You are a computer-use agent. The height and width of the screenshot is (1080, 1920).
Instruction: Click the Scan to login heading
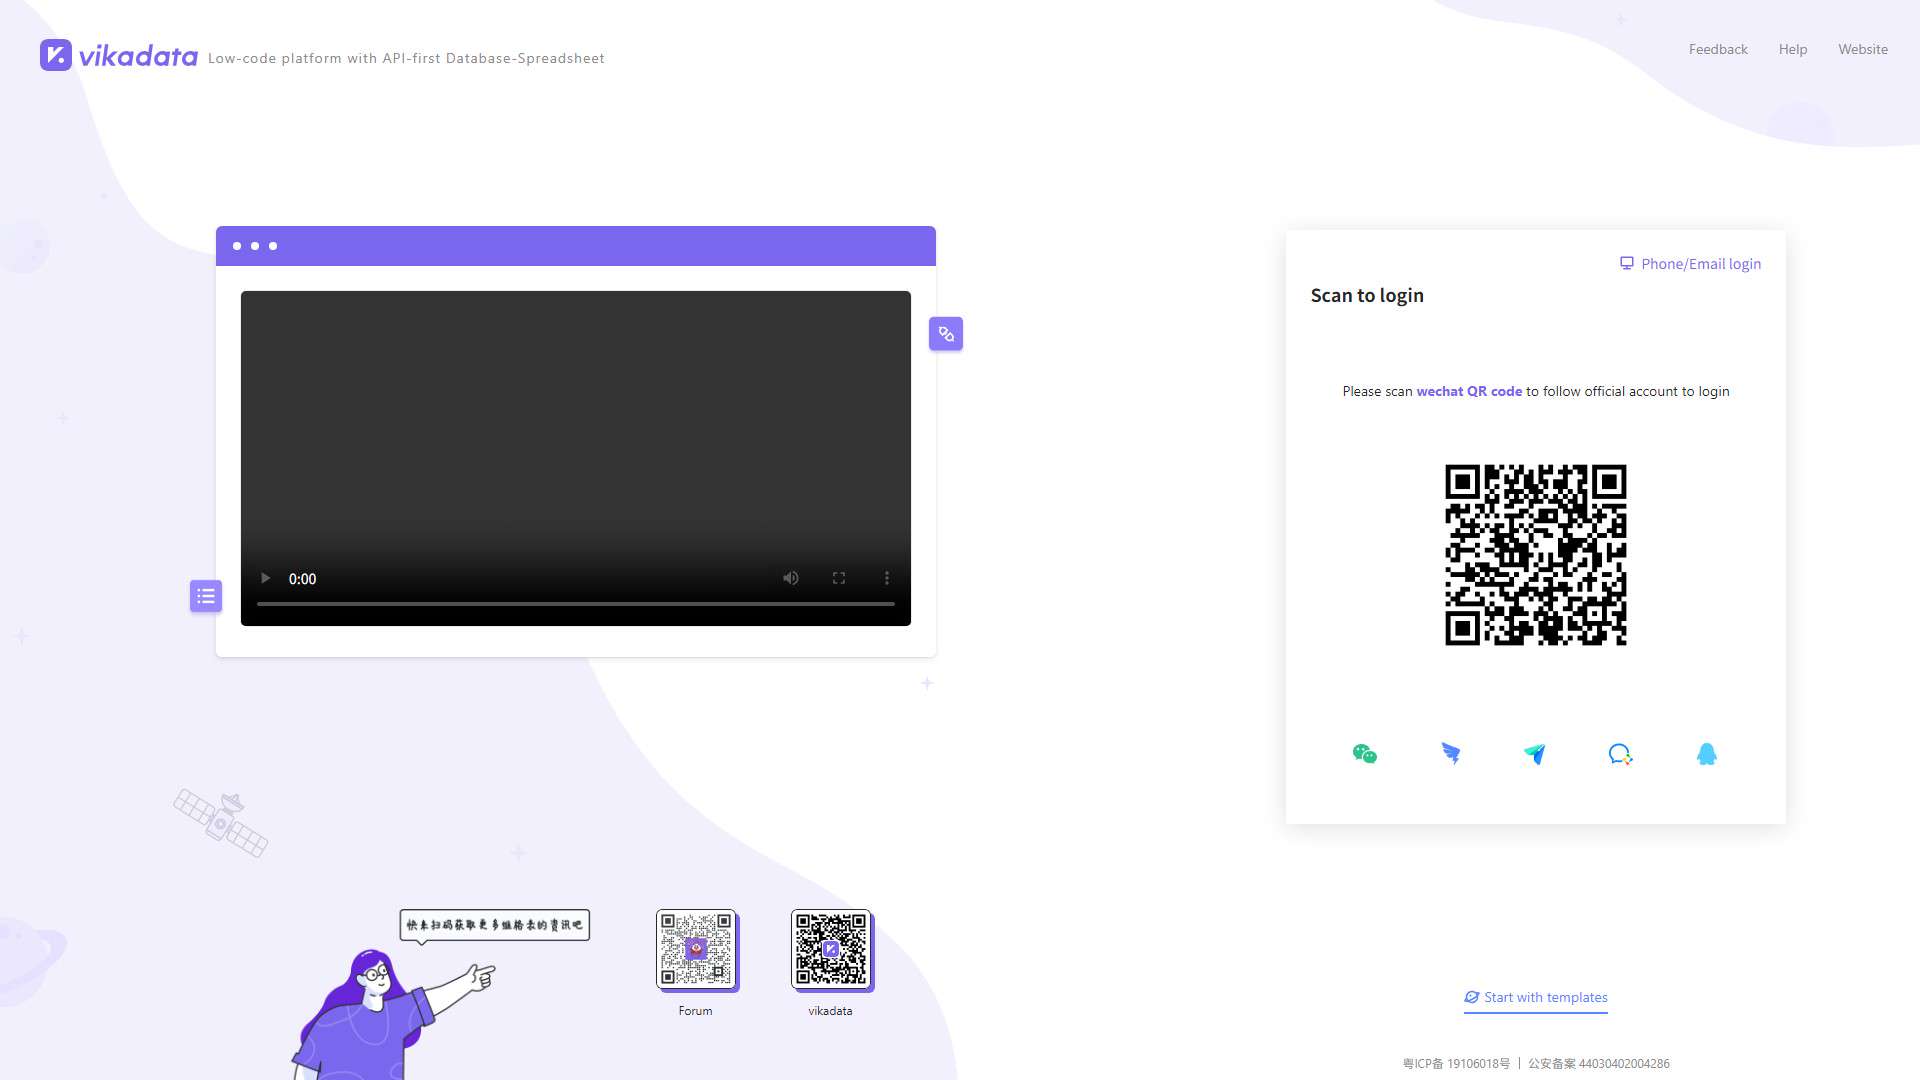coord(1367,295)
